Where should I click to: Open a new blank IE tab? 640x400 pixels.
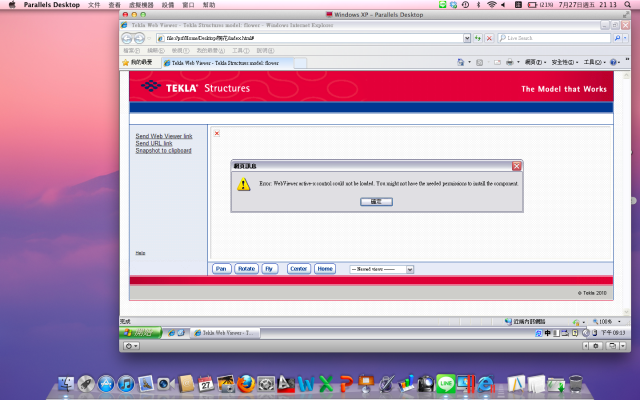[300, 63]
